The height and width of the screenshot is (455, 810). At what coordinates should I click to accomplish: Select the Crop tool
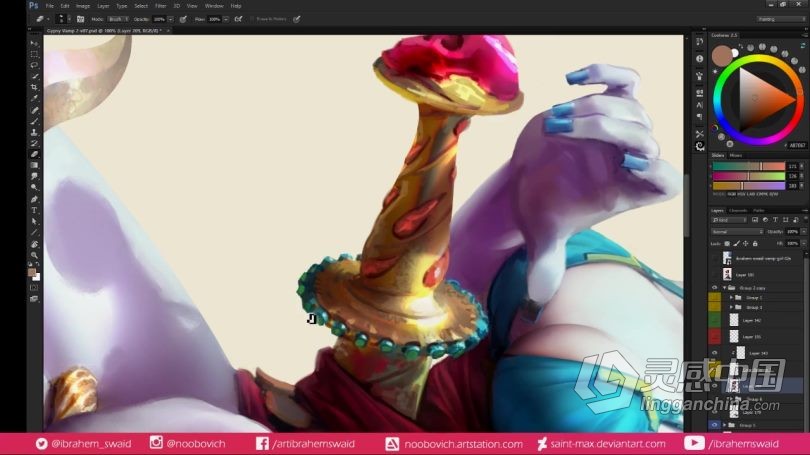[34, 87]
